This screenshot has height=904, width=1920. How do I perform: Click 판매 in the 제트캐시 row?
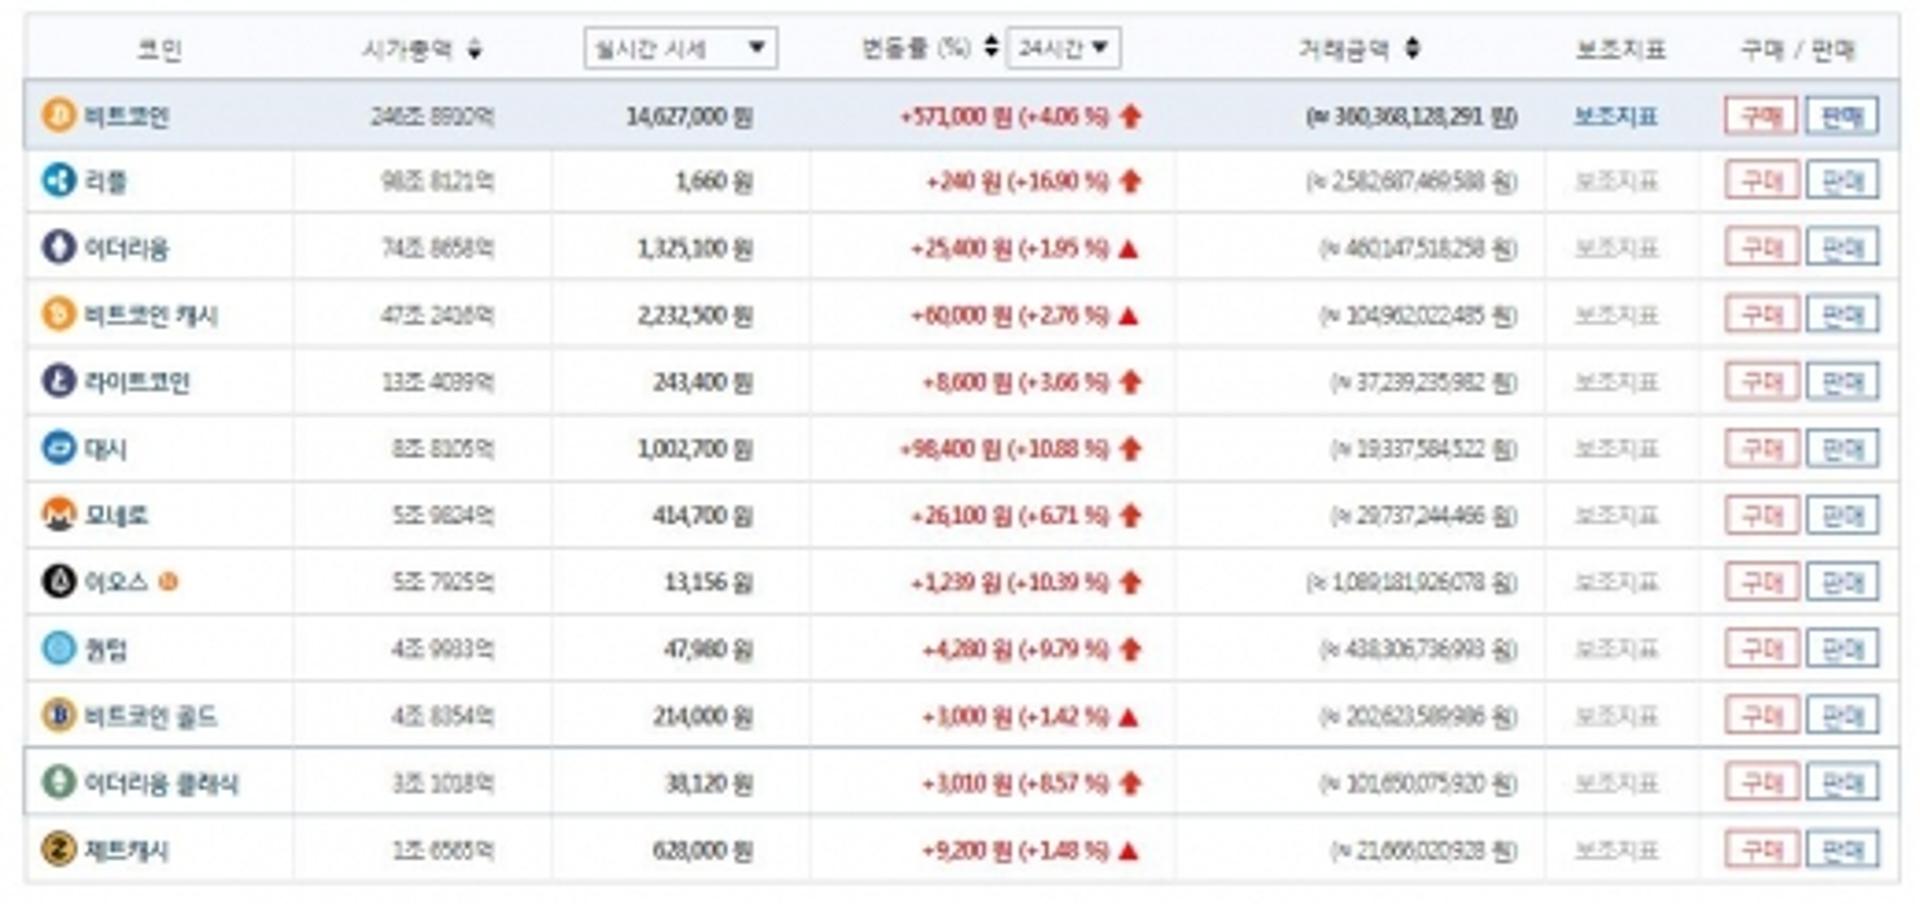click(x=1842, y=849)
